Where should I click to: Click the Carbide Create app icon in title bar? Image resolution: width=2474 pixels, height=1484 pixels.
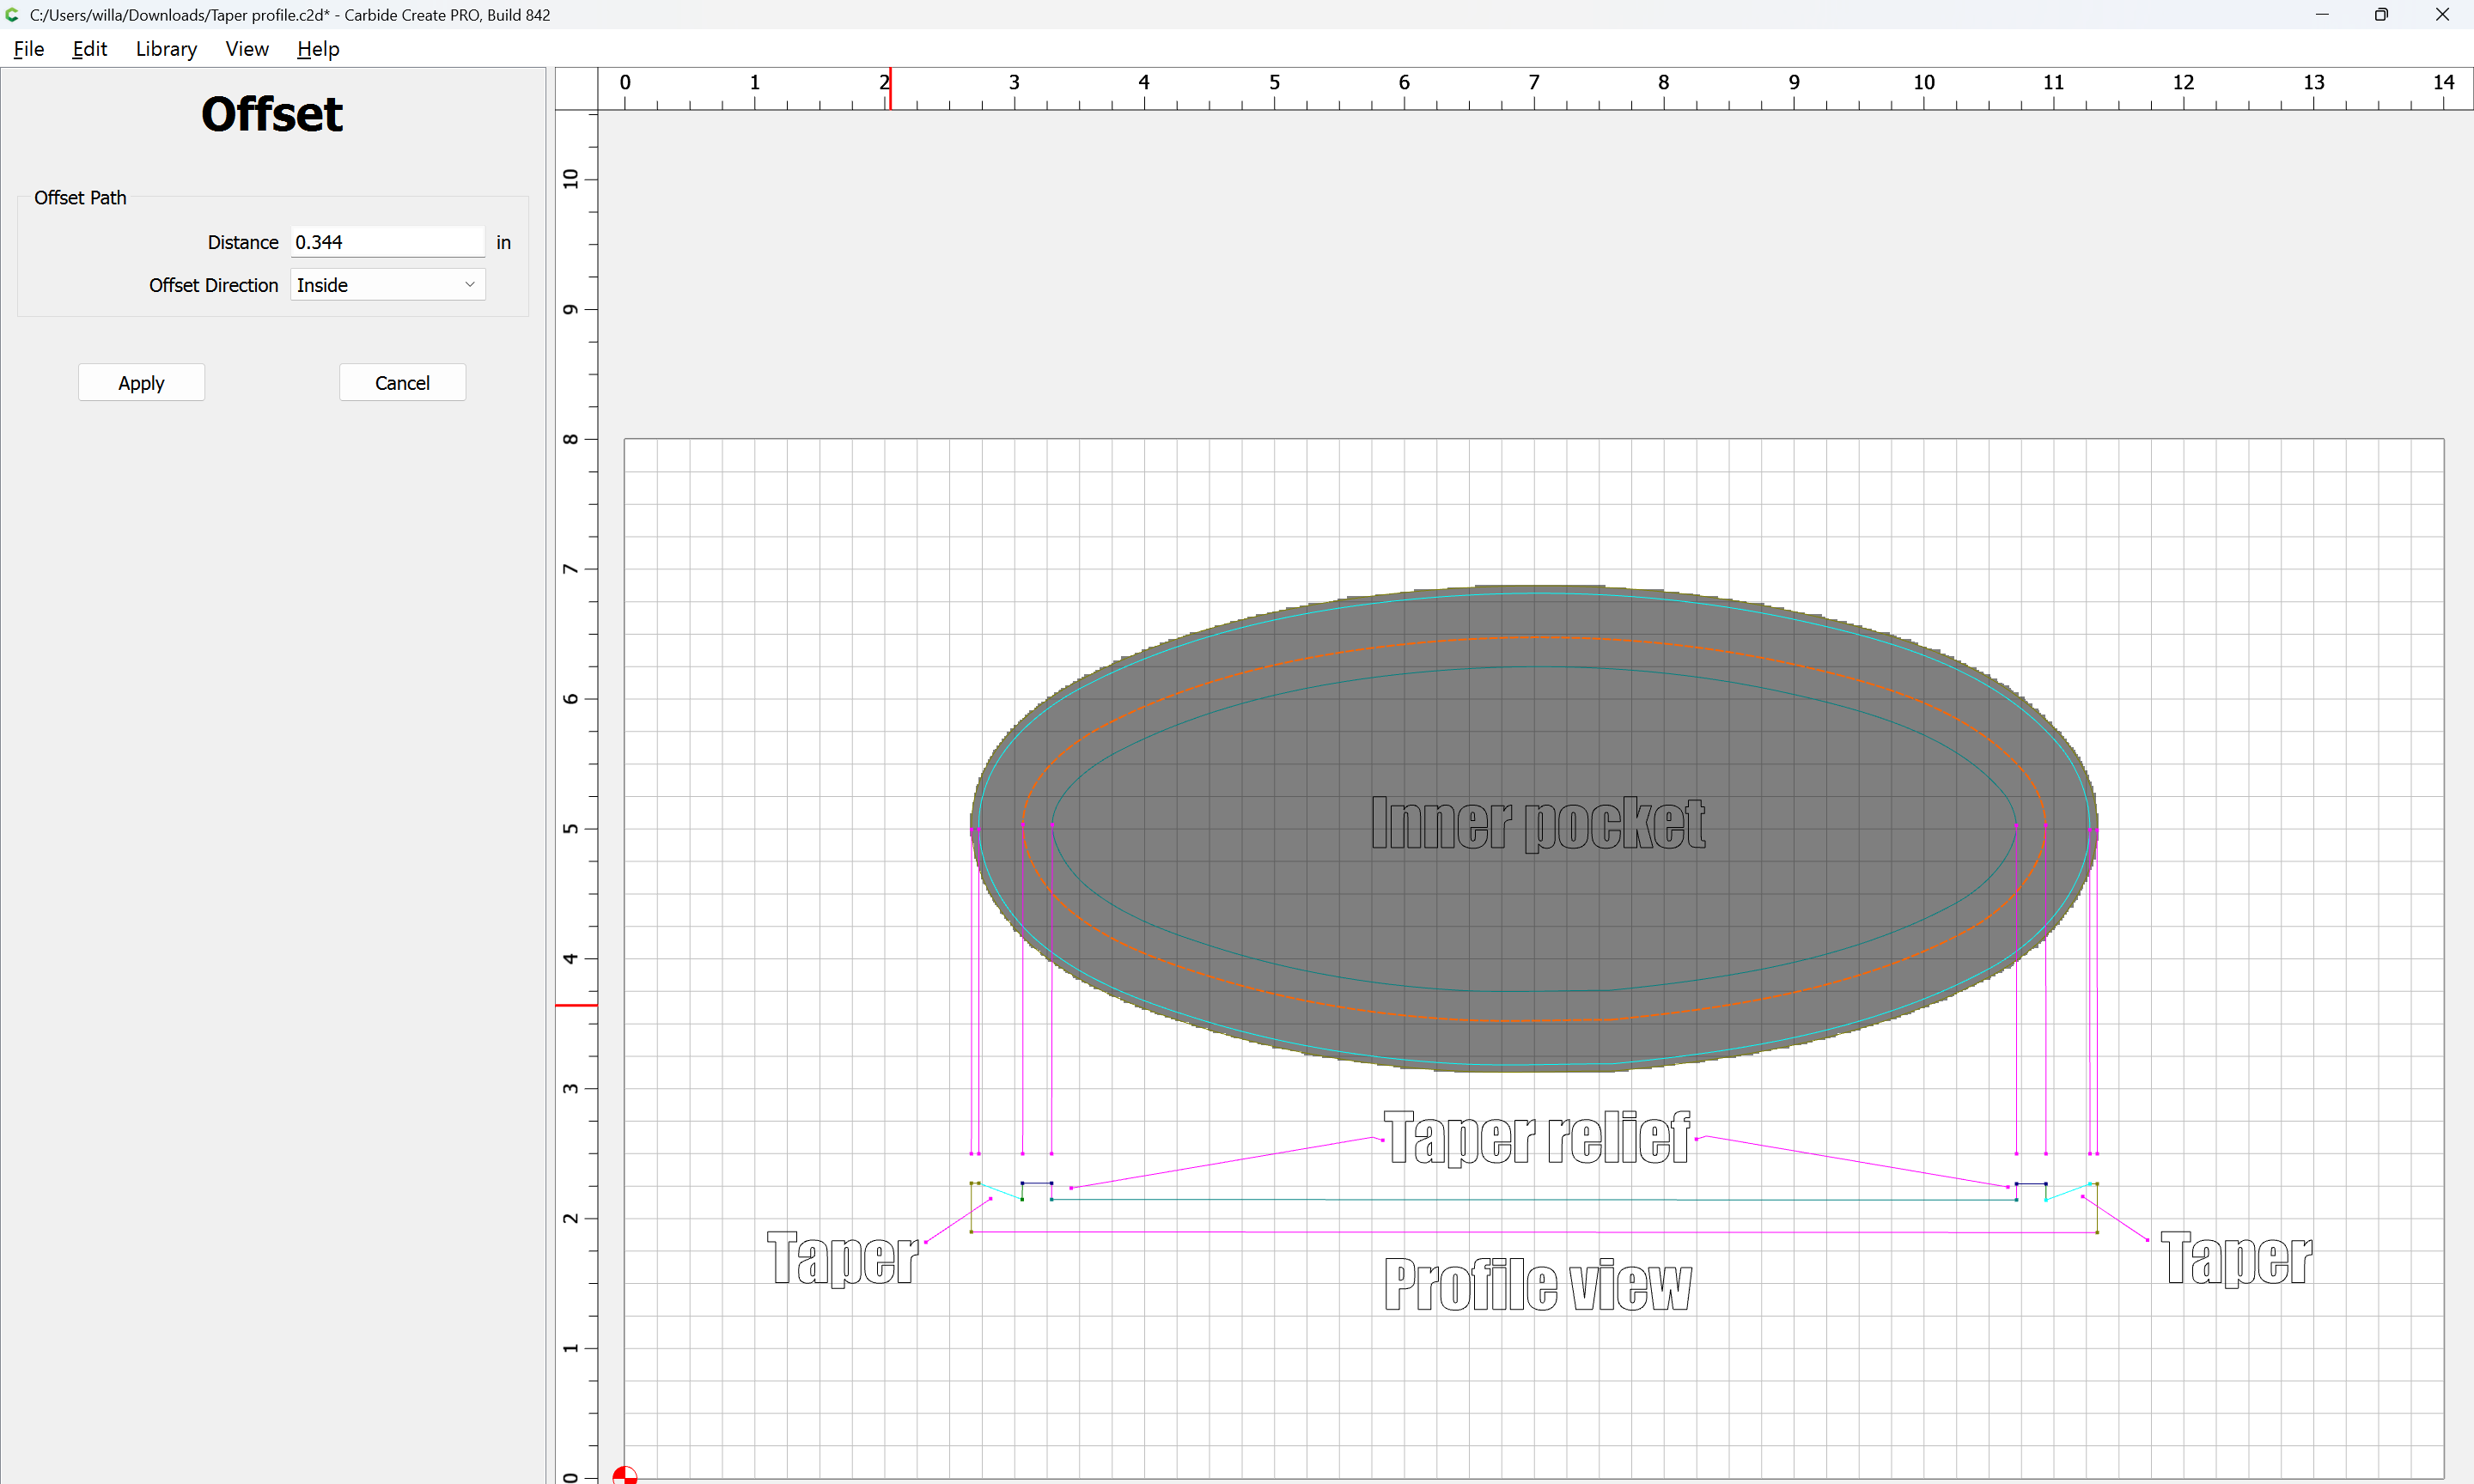(x=12, y=15)
